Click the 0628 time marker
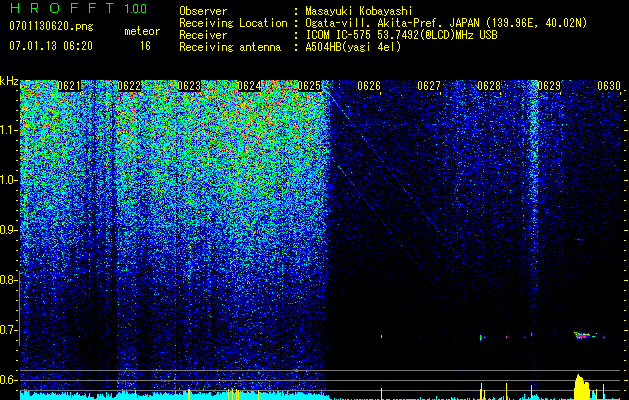The width and height of the screenshot is (629, 400). pyautogui.click(x=489, y=86)
